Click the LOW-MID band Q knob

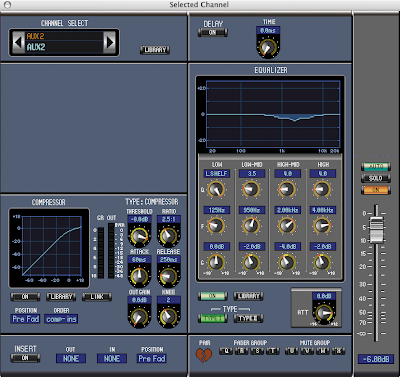[x=251, y=189]
